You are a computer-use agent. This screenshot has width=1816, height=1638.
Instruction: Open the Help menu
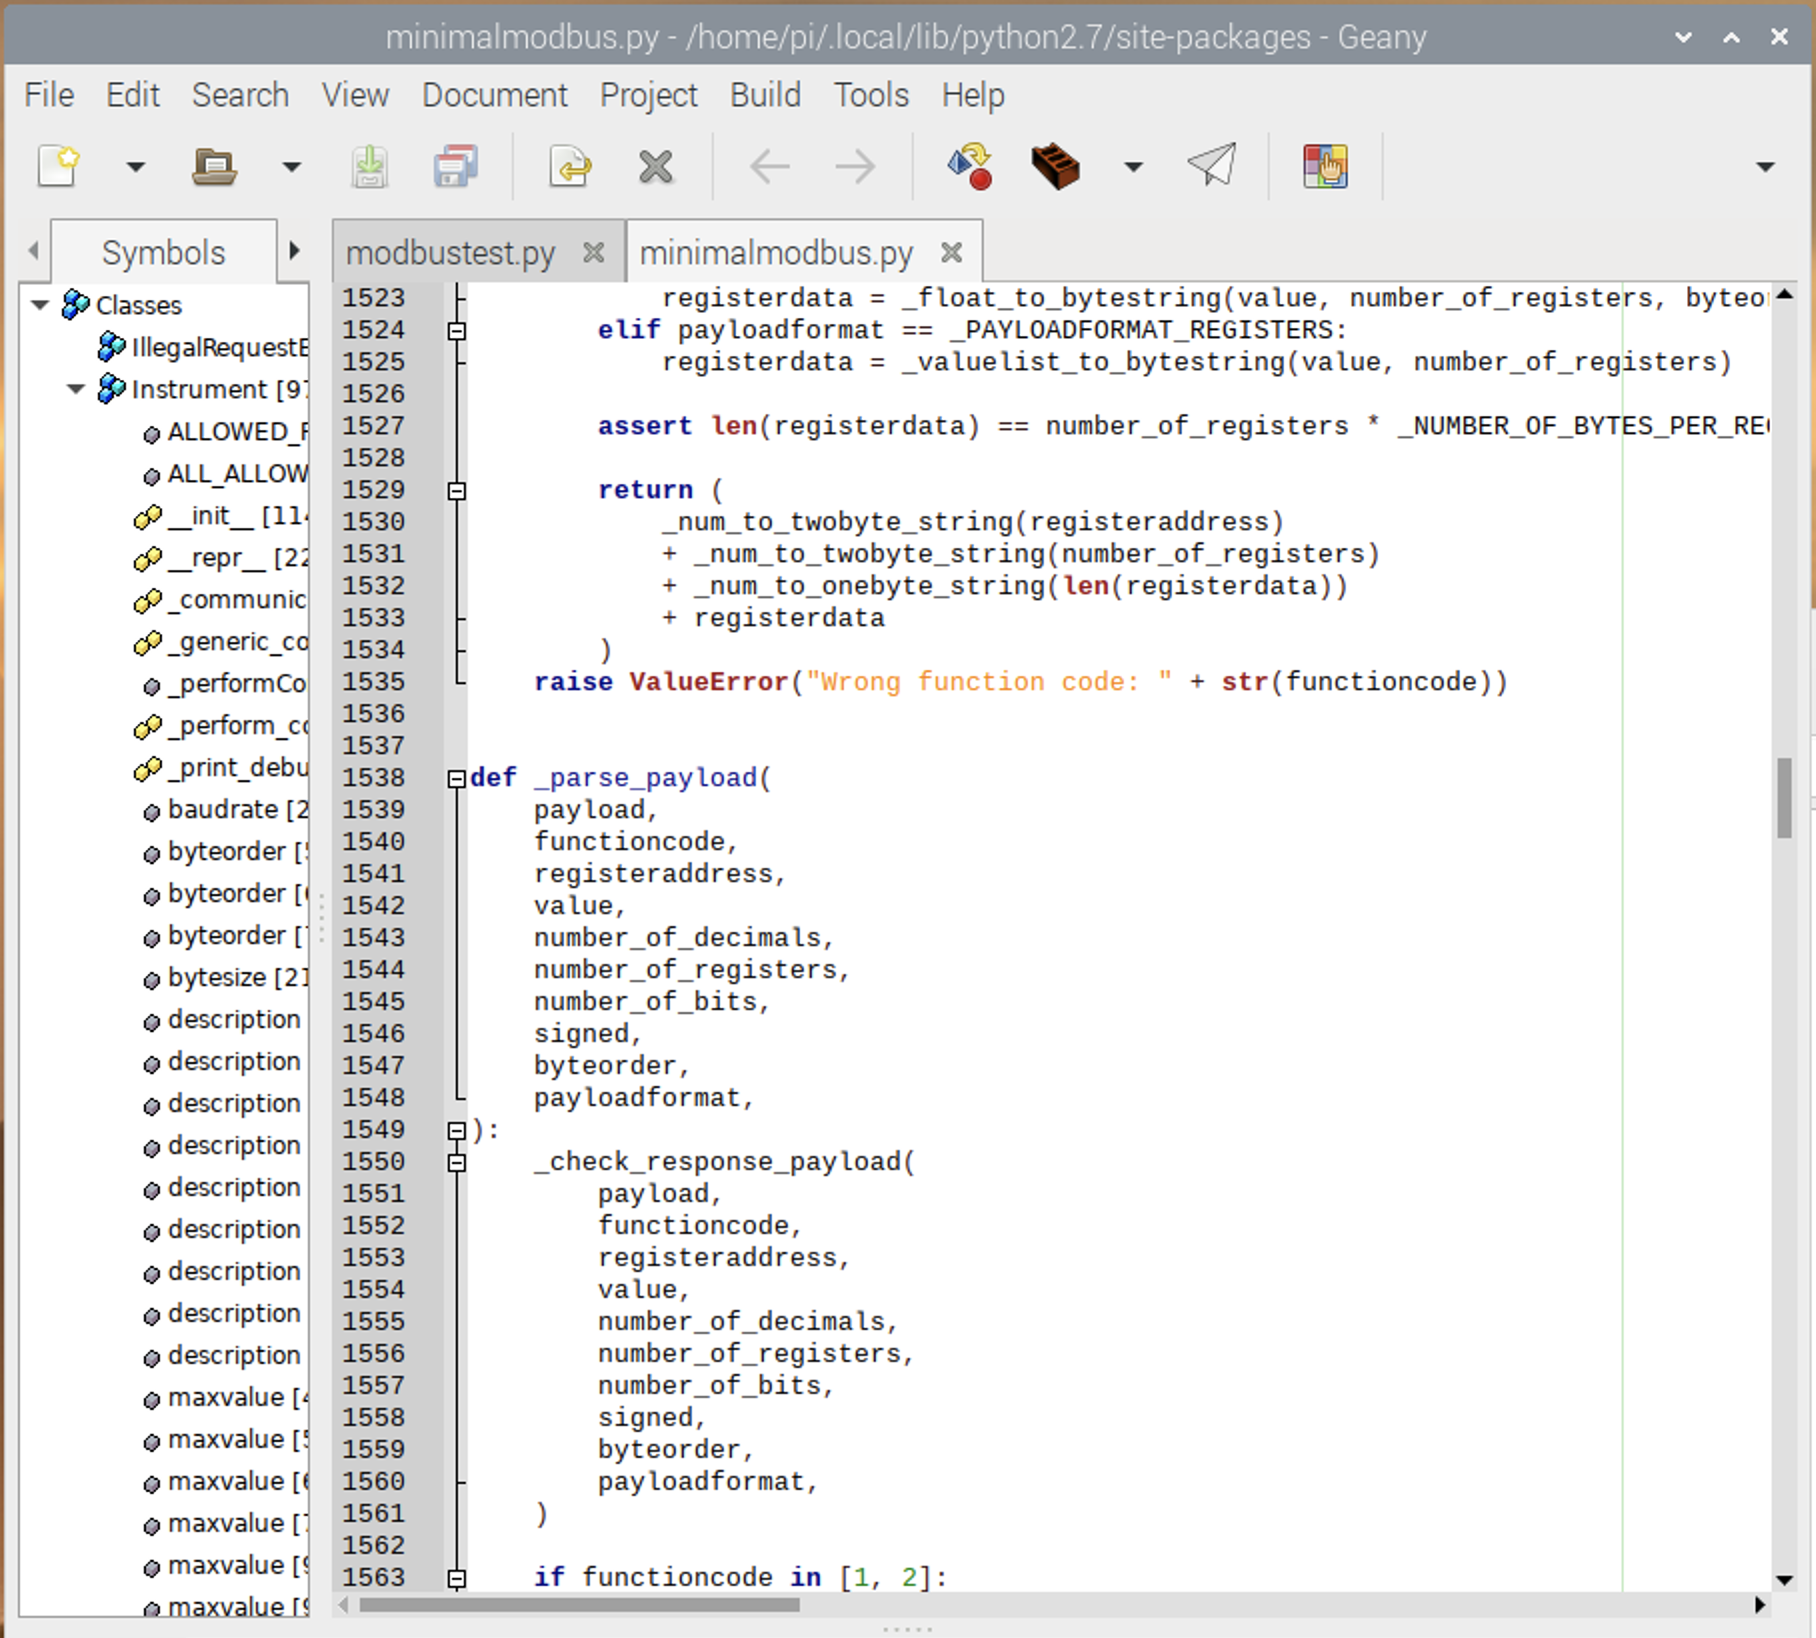(x=973, y=95)
